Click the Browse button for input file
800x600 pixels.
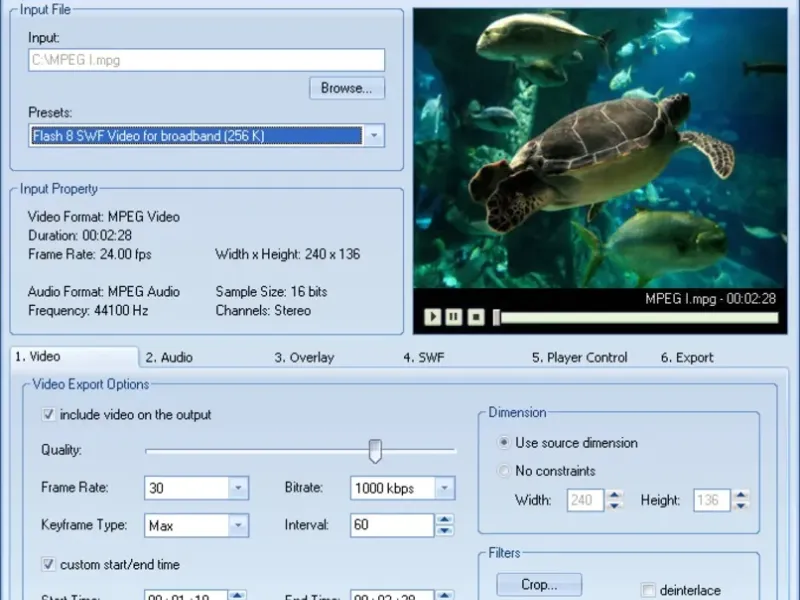[346, 88]
